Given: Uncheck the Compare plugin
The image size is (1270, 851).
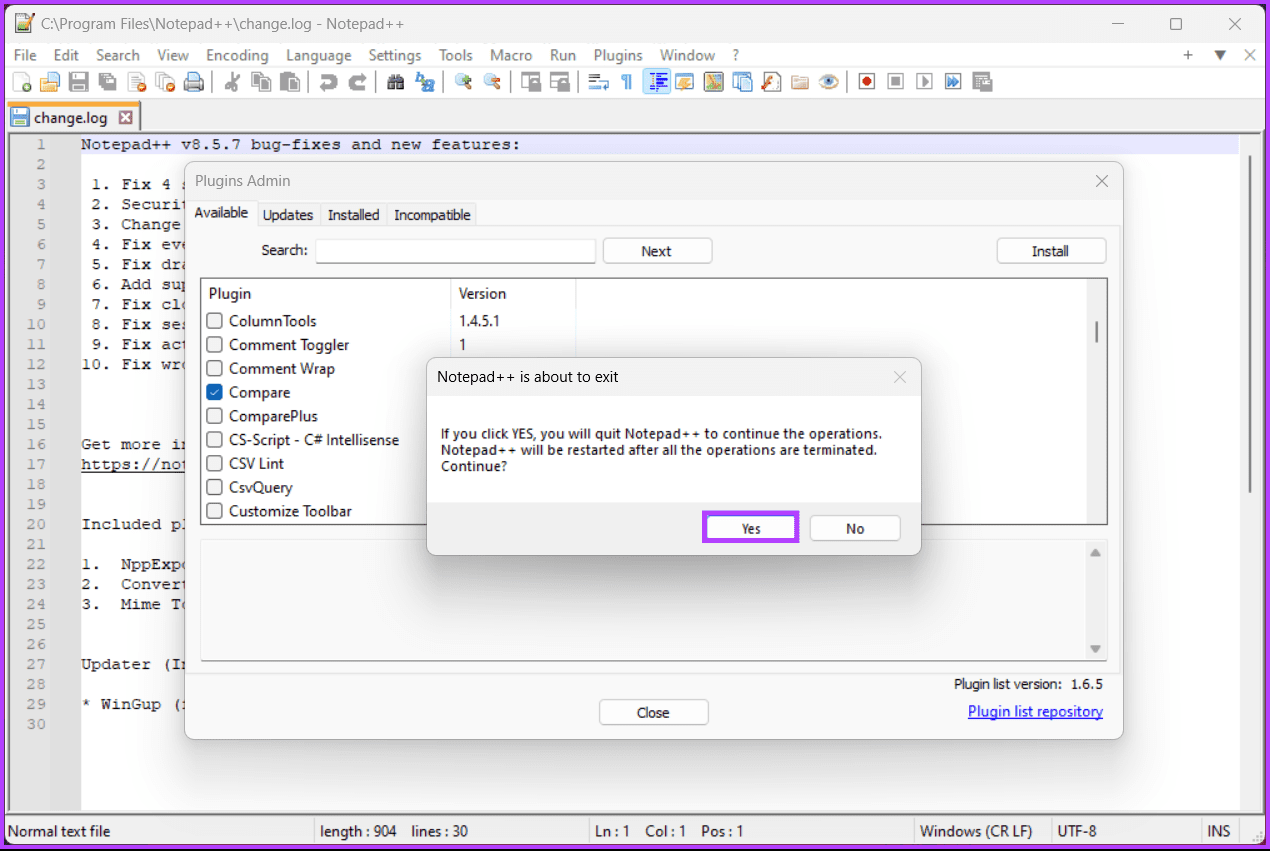Looking at the screenshot, I should coord(214,392).
